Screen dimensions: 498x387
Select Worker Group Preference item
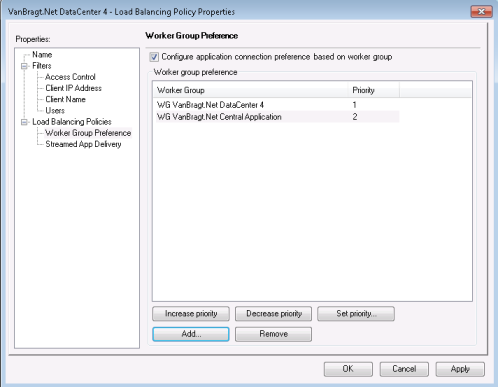(88, 133)
